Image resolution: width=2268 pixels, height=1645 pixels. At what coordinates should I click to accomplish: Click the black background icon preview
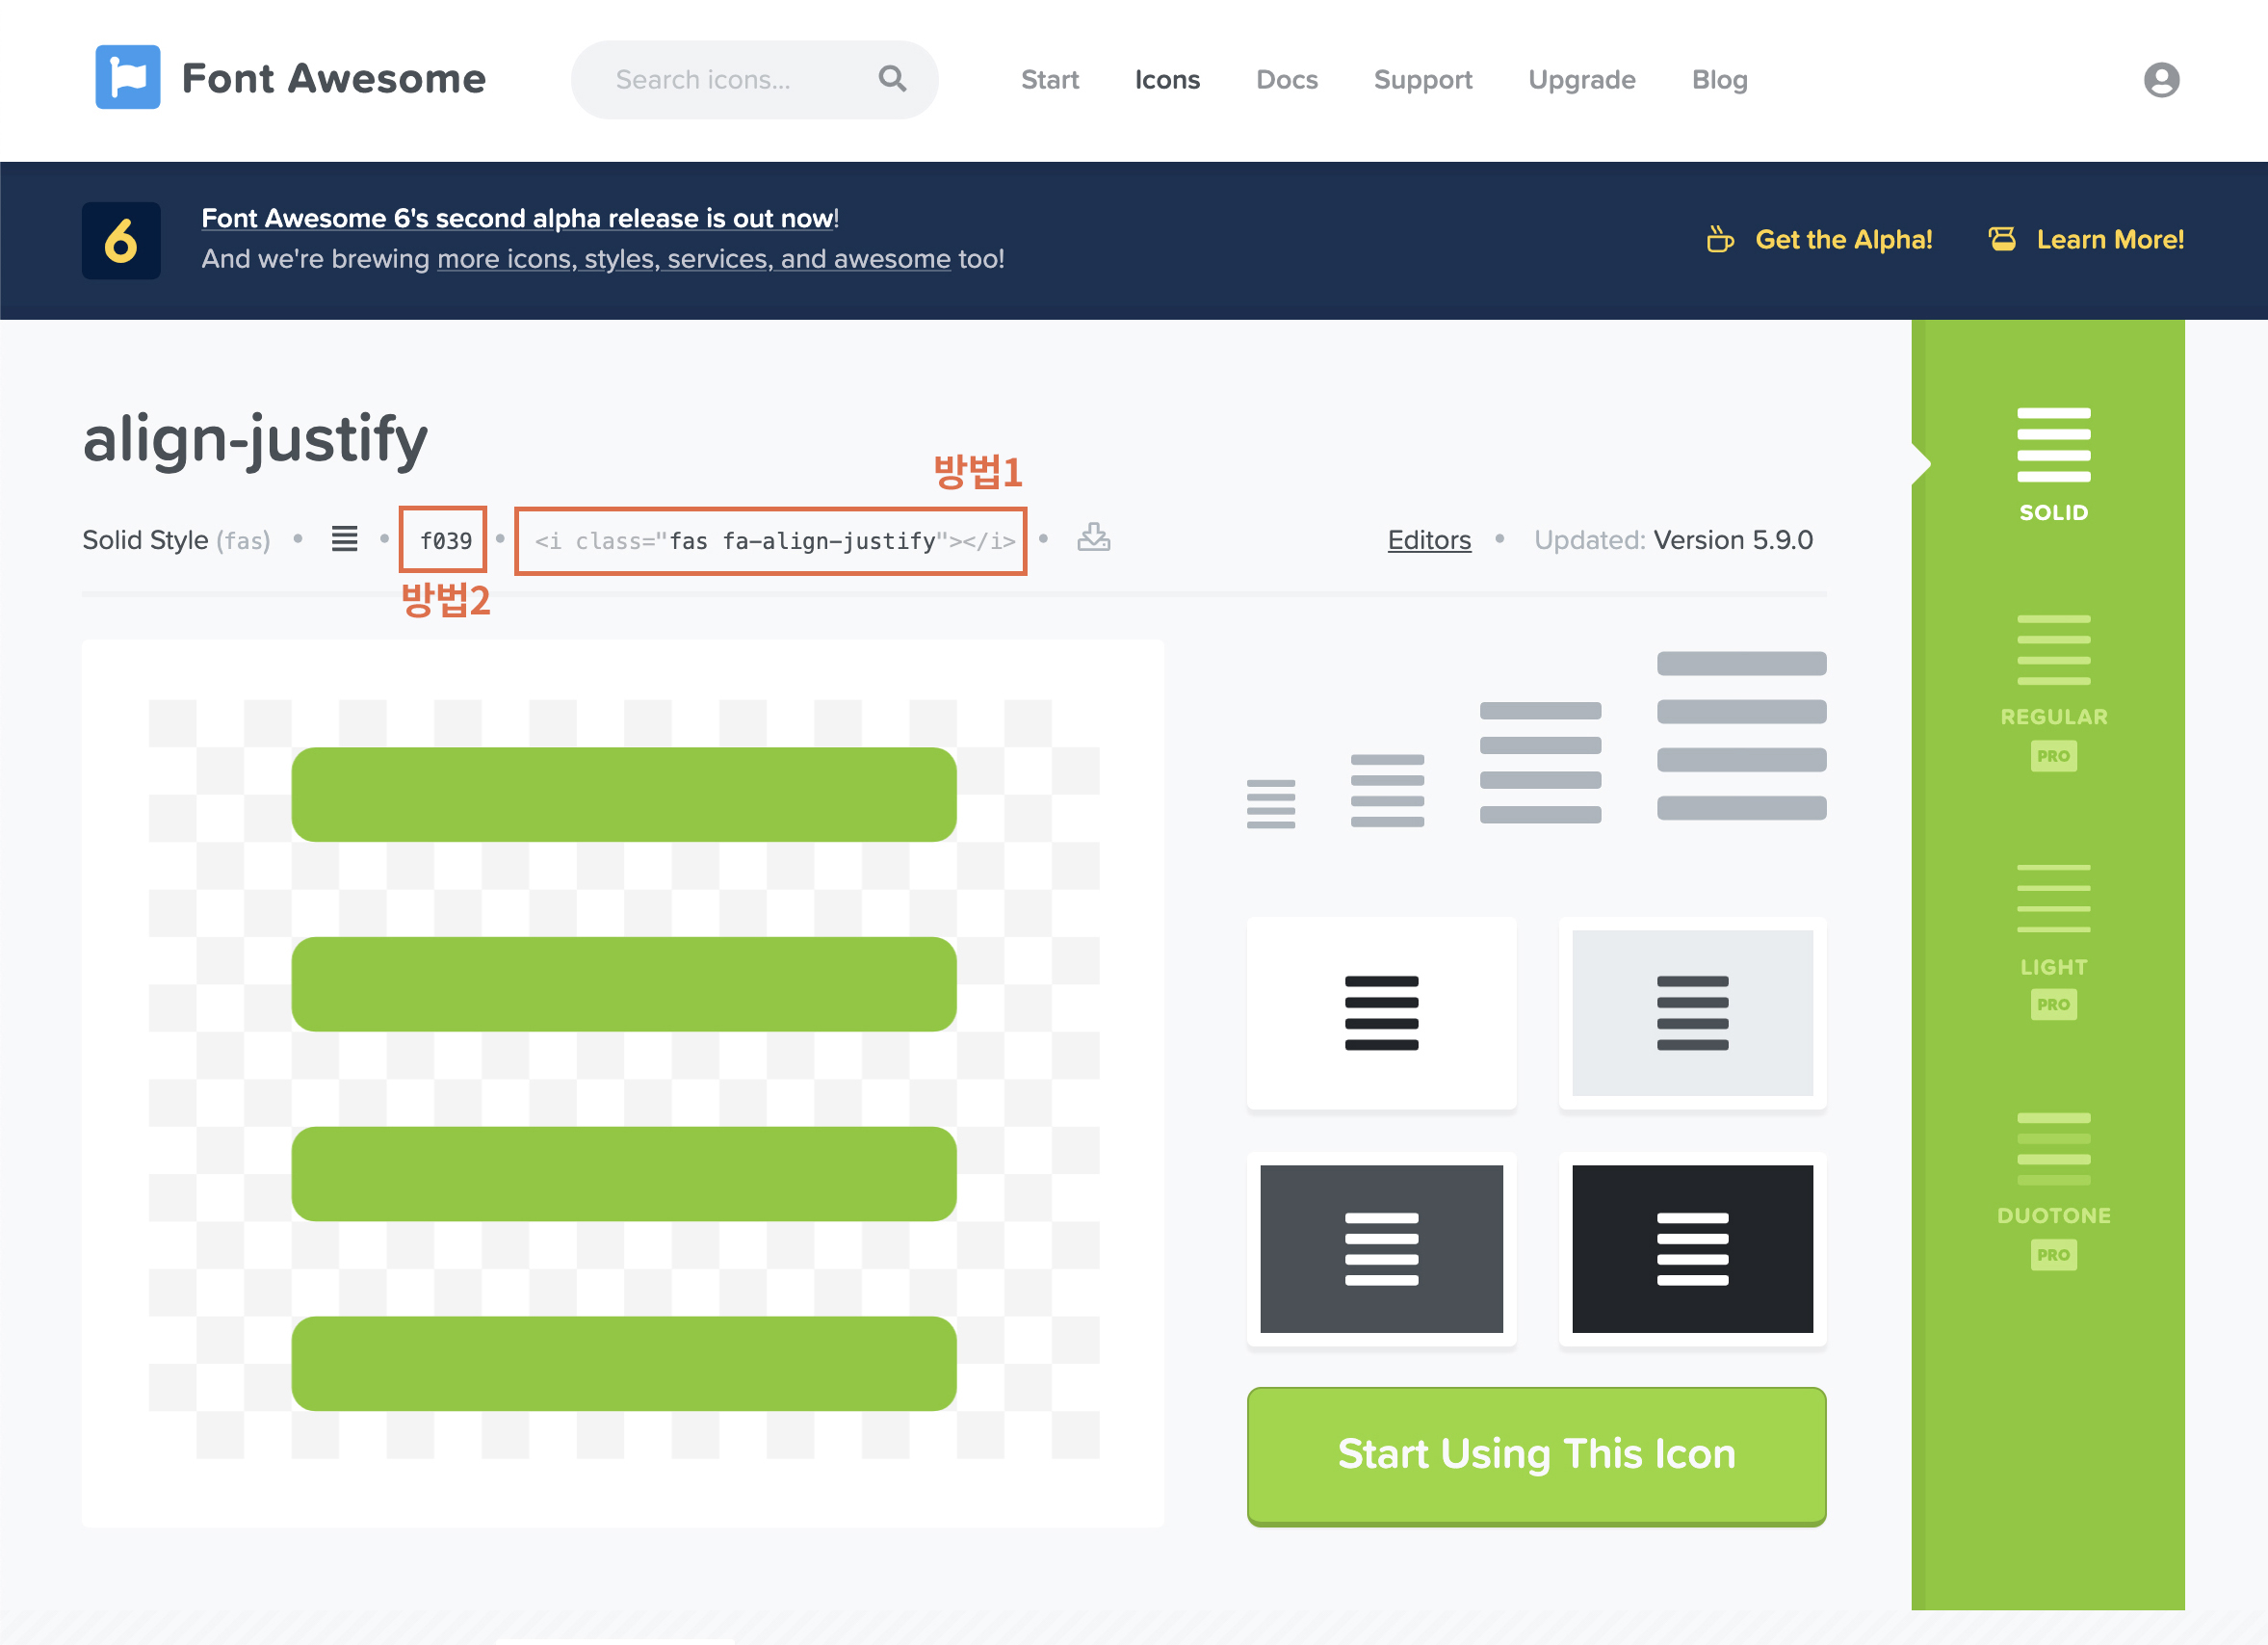1692,1248
